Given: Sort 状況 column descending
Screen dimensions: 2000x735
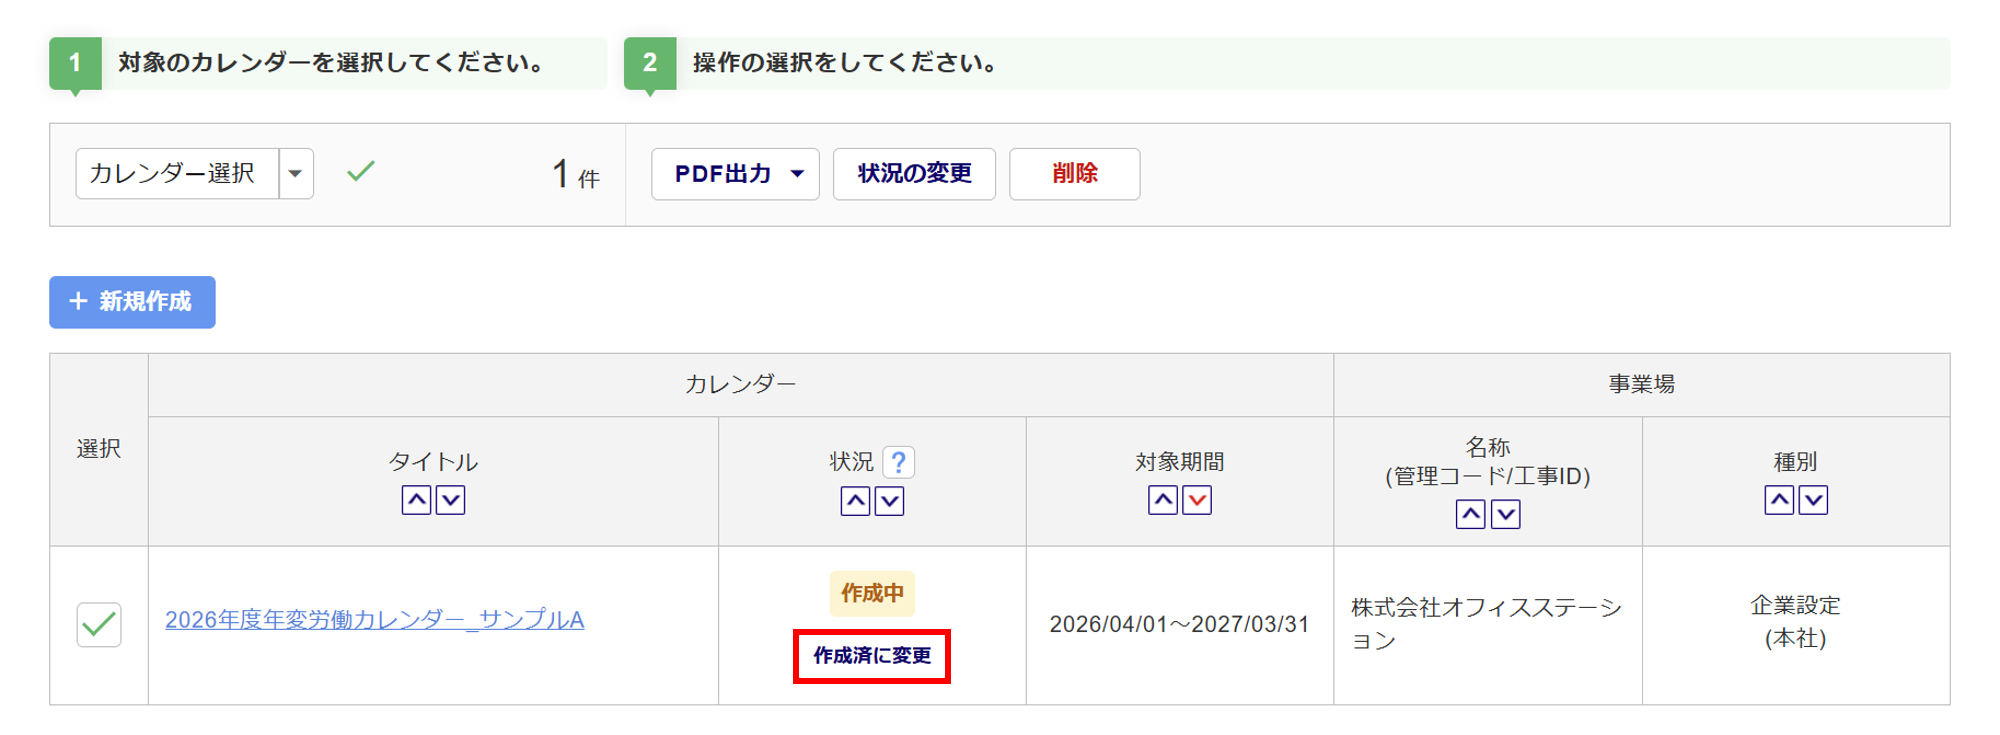Looking at the screenshot, I should tap(889, 501).
